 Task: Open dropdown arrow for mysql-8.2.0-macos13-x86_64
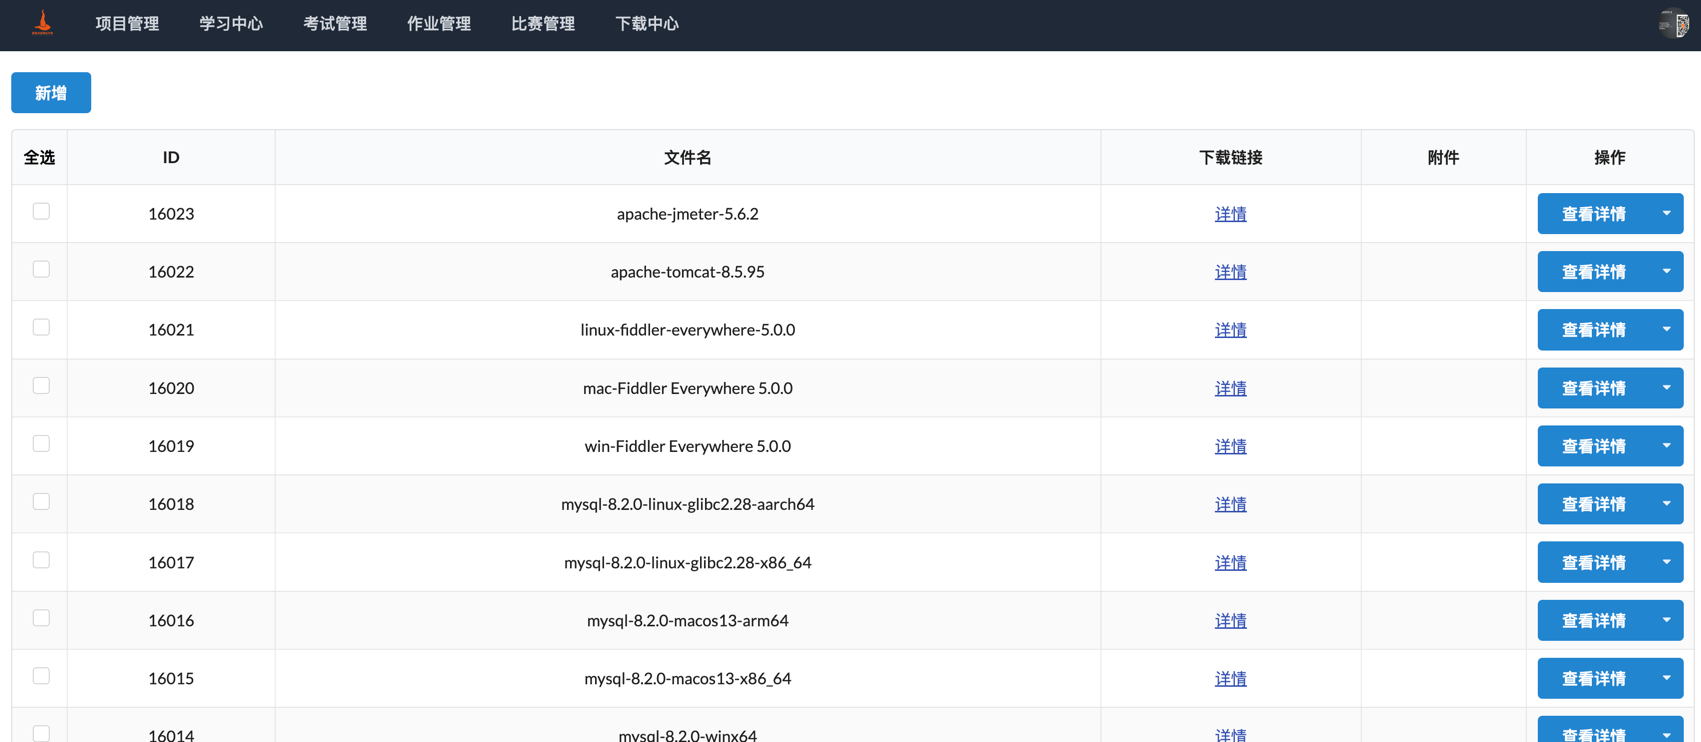pos(1666,678)
